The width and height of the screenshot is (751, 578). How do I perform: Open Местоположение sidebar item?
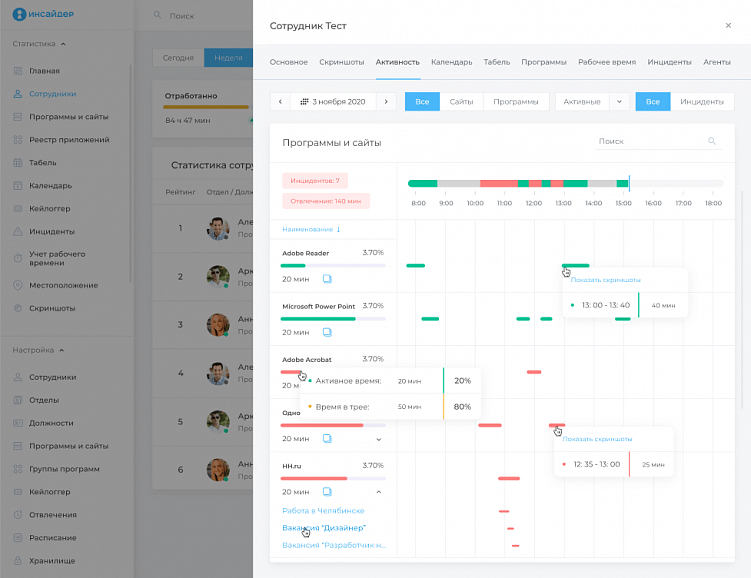[63, 285]
